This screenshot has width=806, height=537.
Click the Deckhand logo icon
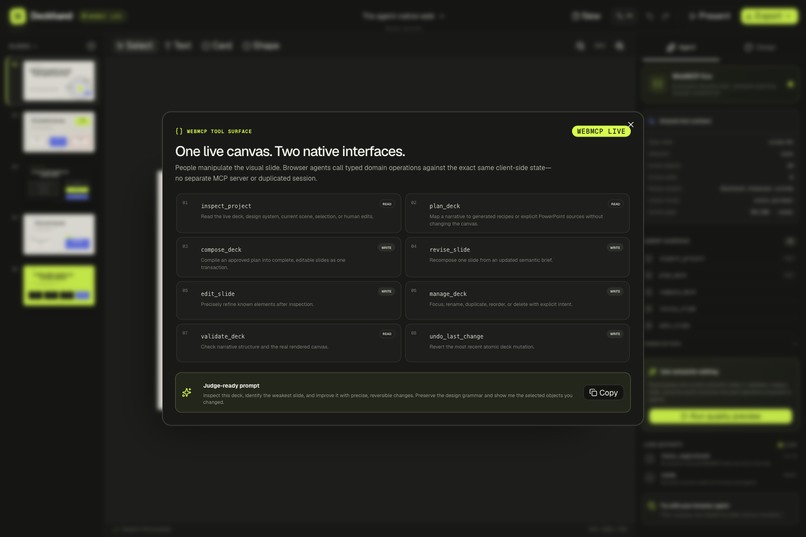(18, 16)
